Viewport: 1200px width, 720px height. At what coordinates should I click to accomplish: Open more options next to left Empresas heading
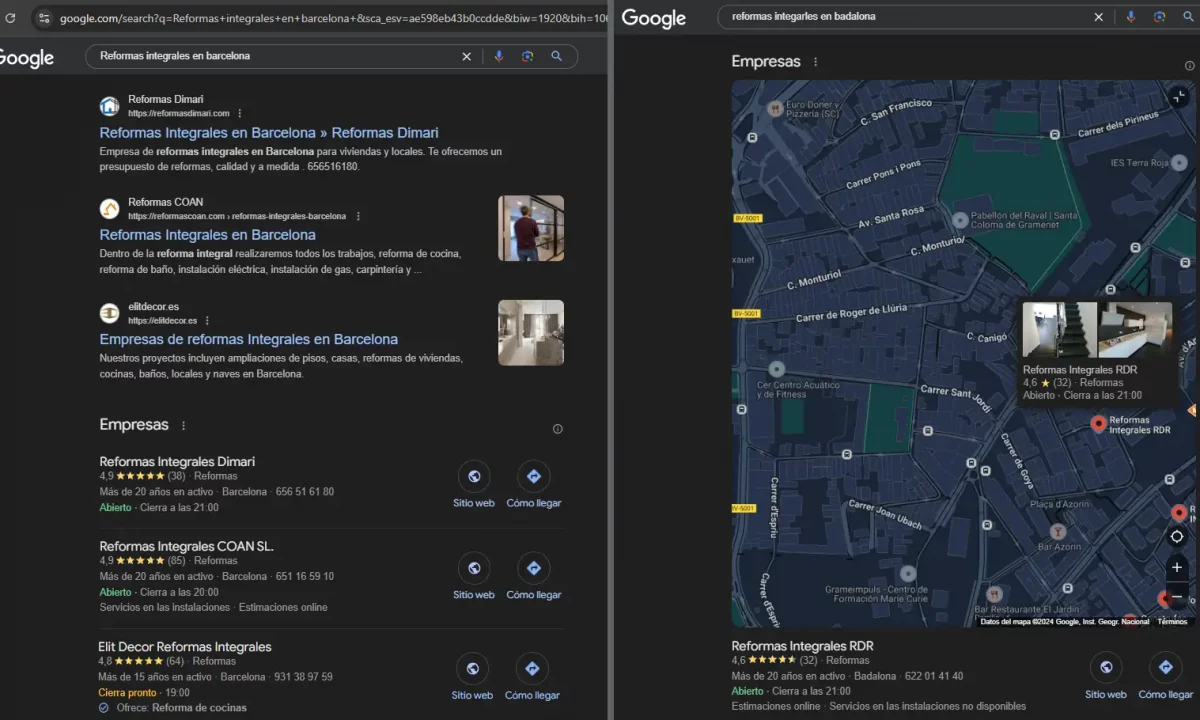tap(183, 426)
